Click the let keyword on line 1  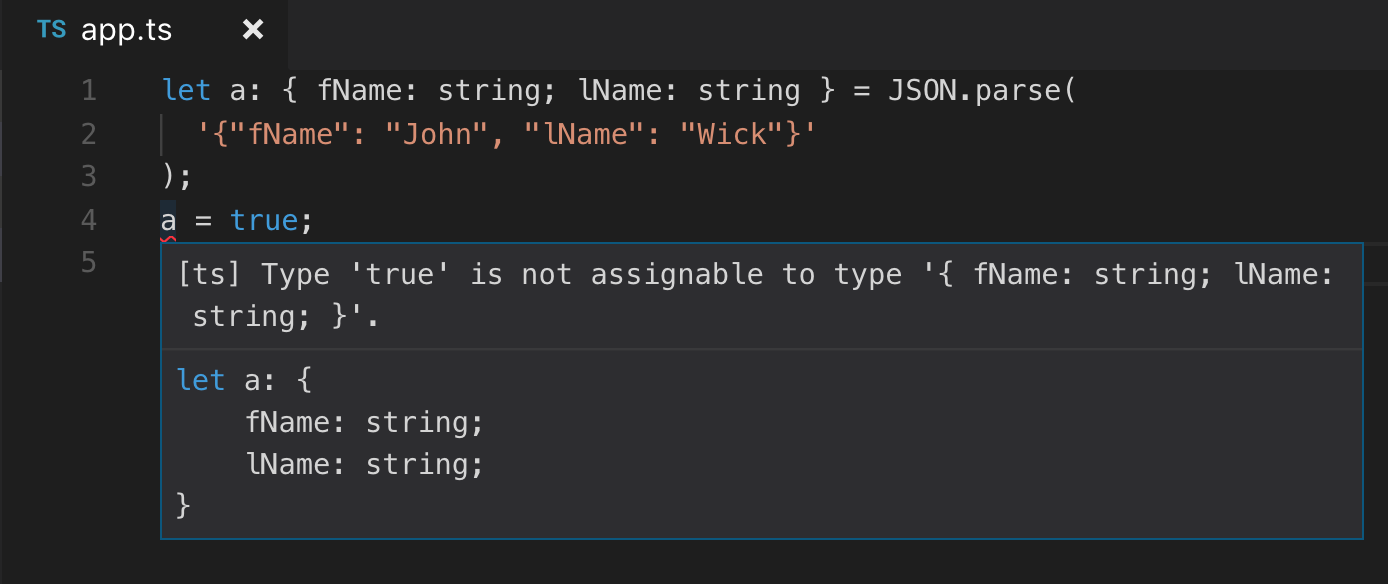[x=186, y=90]
